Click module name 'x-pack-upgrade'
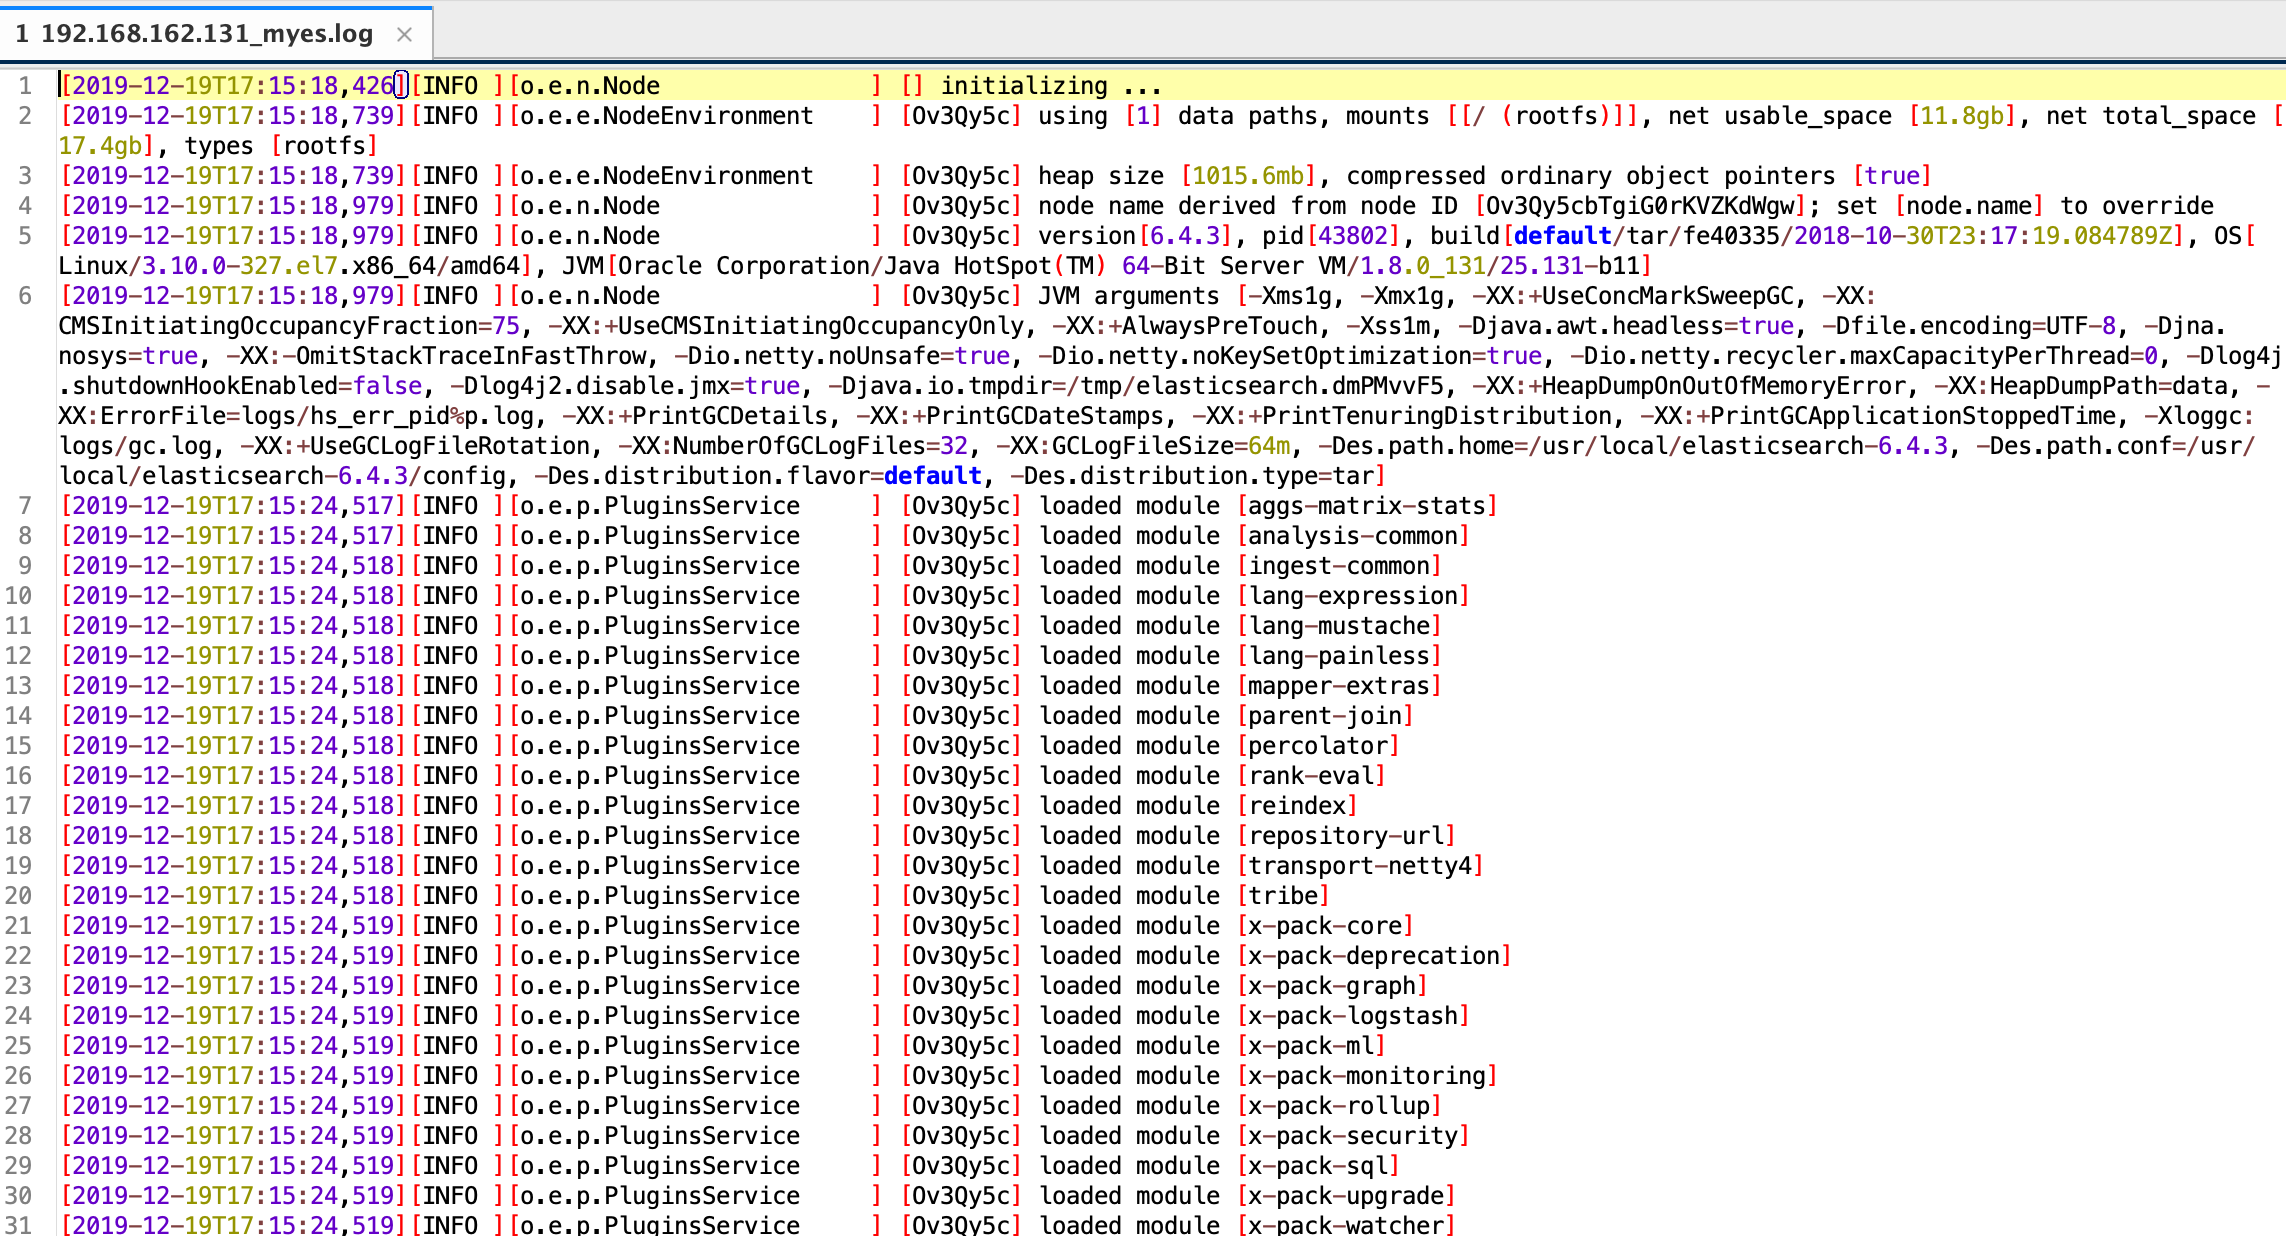Screen dimensions: 2286x1236 point(1346,1195)
